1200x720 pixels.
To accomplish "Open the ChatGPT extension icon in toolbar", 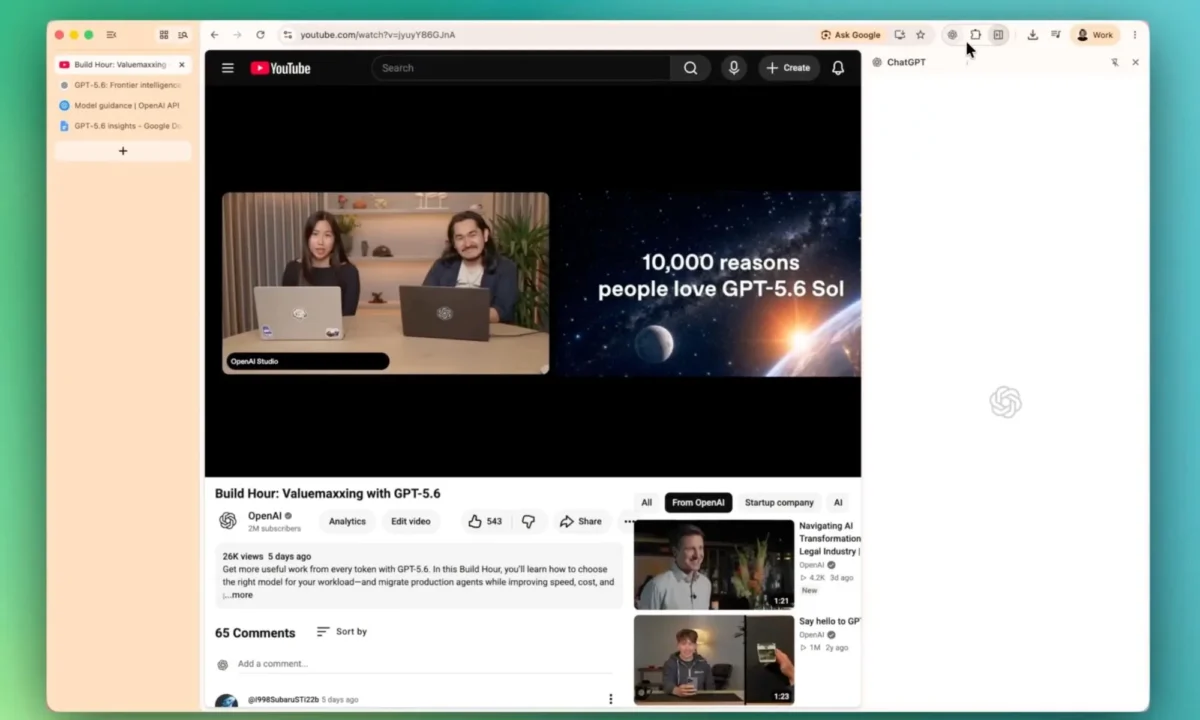I will (x=952, y=35).
